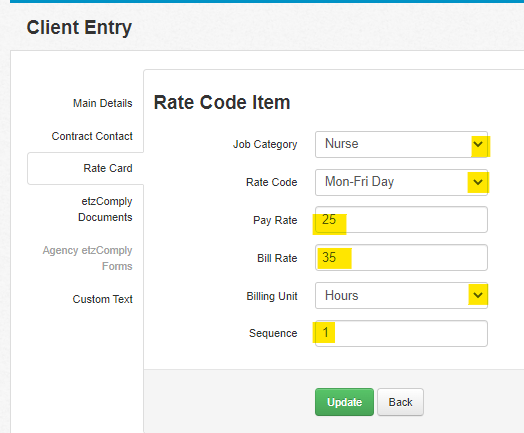Viewport: 524px width, 433px height.
Task: Open the Contract Contact tab
Action: [92, 136]
